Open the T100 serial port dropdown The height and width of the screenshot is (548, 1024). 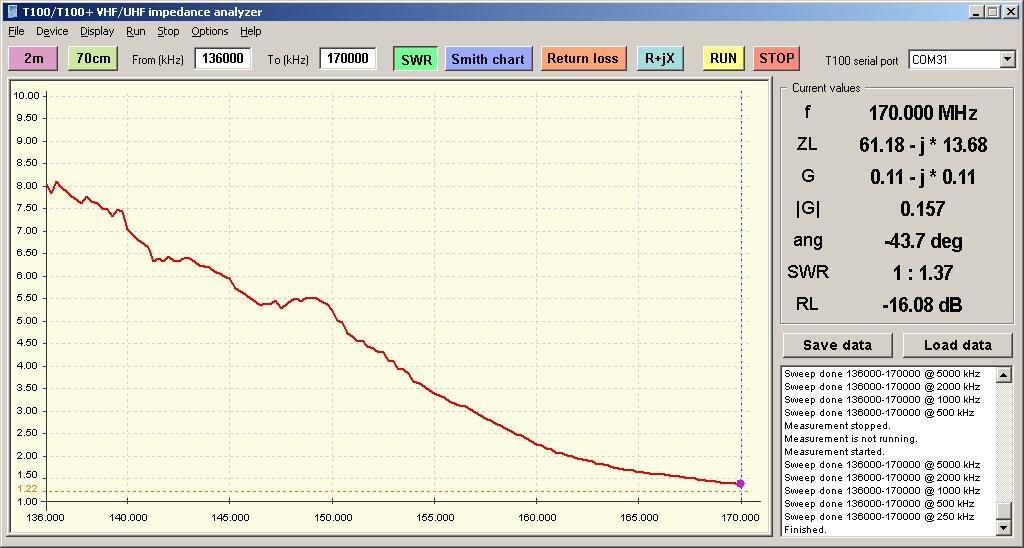click(1006, 60)
